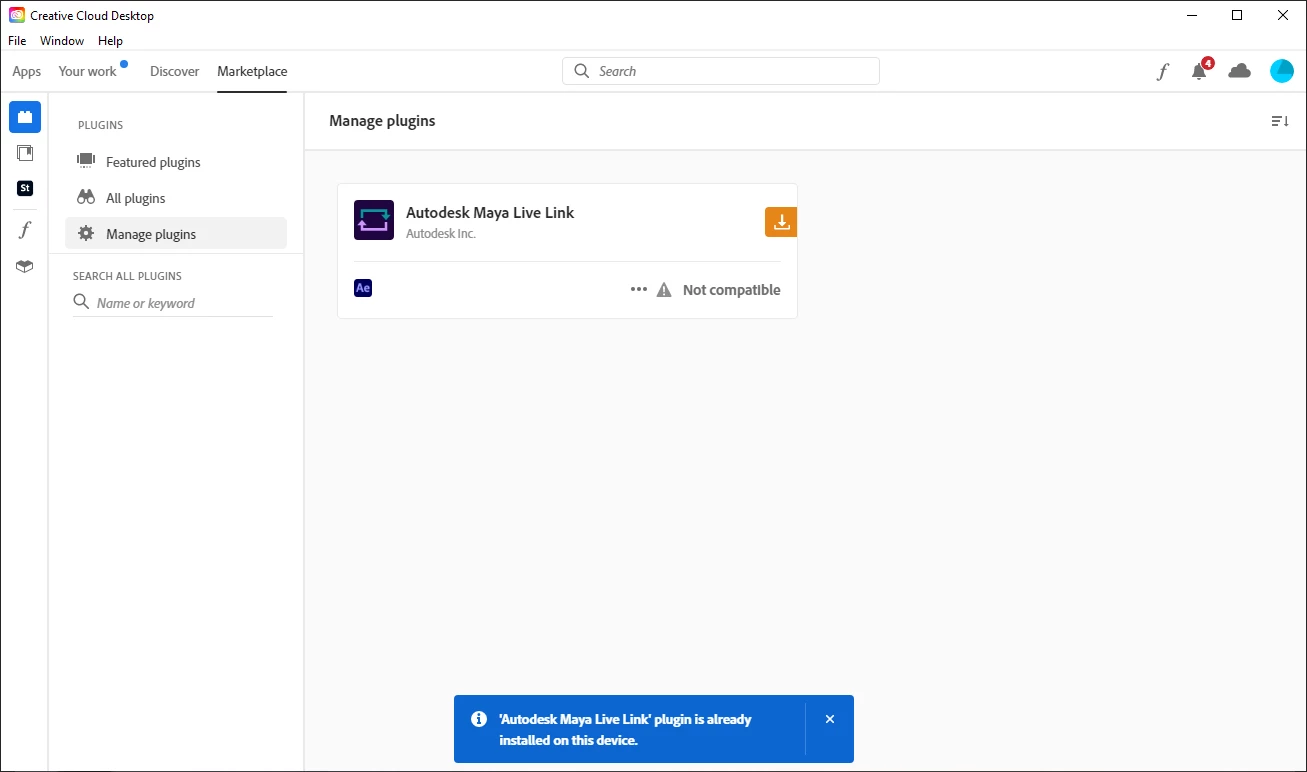Screen dimensions: 1307x772
Task: Click the Creative Cloud app logo
Action: click(17, 15)
